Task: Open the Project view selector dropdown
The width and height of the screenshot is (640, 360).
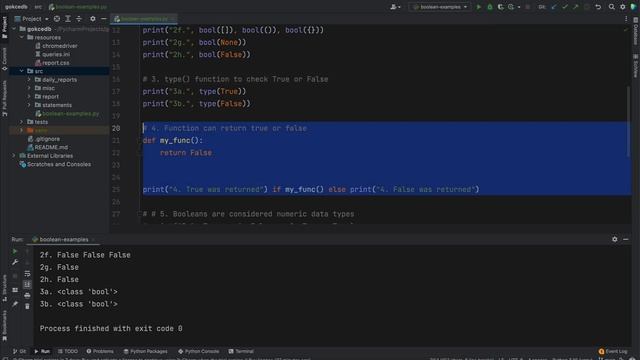Action: [32, 19]
